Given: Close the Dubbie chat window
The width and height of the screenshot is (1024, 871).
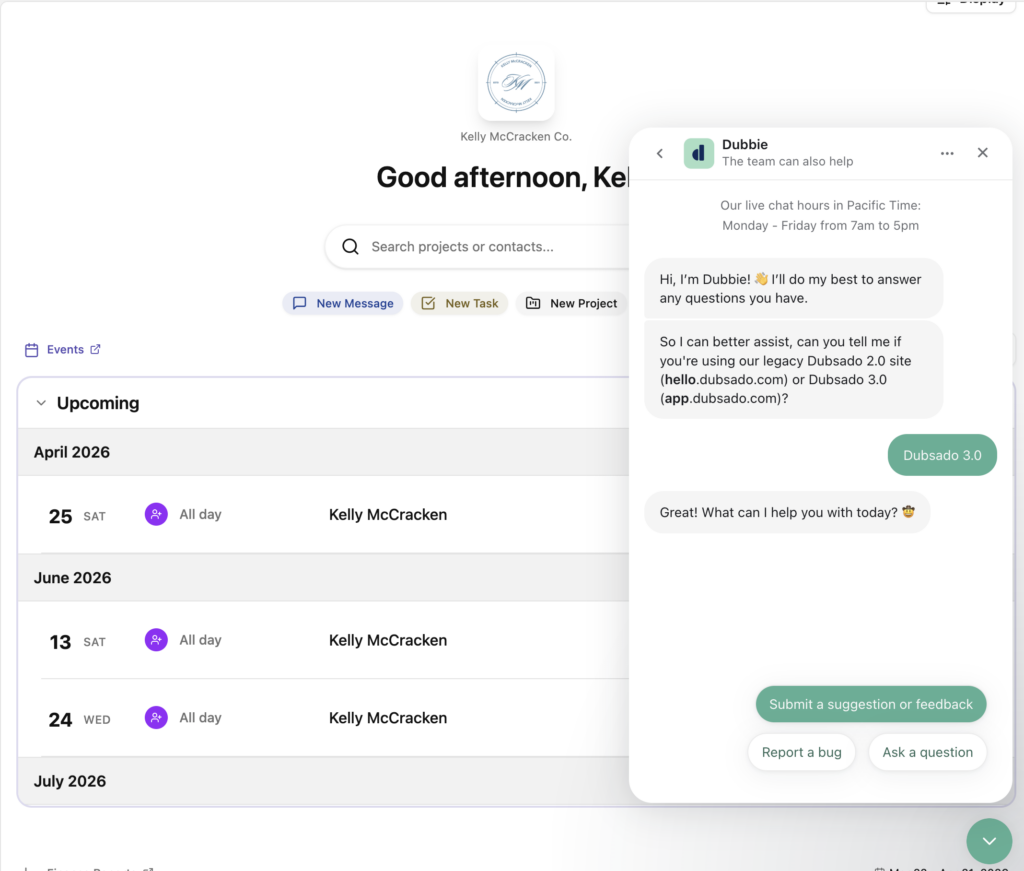Looking at the screenshot, I should (x=982, y=153).
